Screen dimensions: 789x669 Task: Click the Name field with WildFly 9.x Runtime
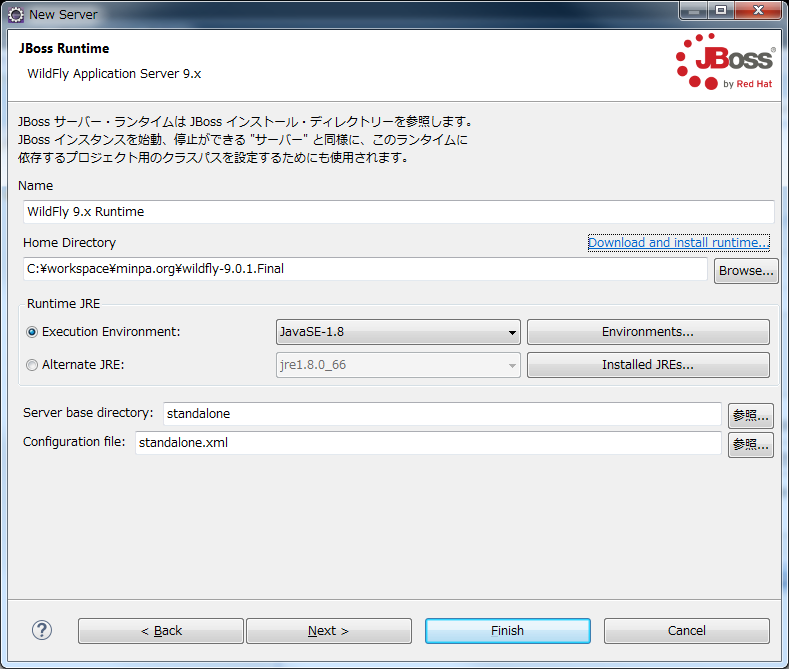point(398,212)
